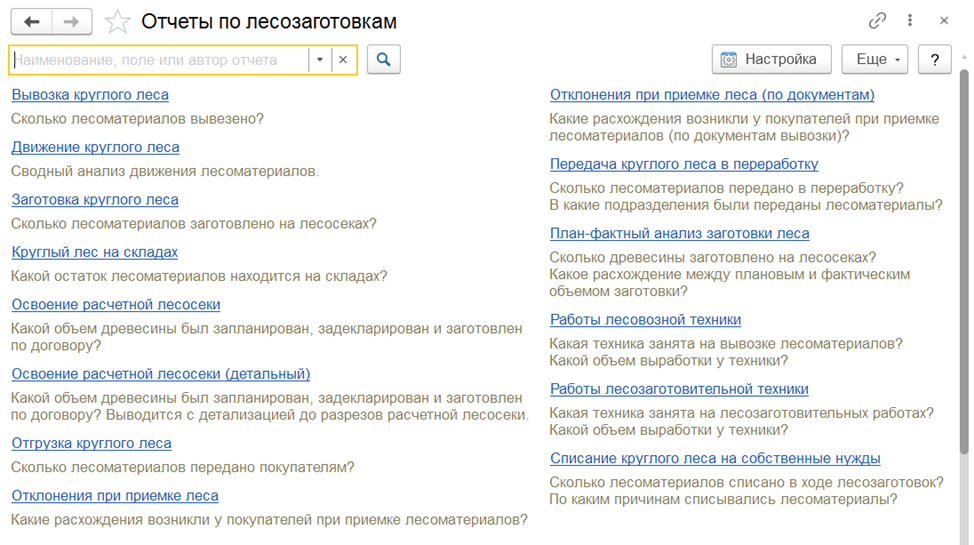Screen dimensions: 974x545
Task: Click description 'Сколько лесоматериалов вывезено?'
Action: pyautogui.click(x=137, y=119)
